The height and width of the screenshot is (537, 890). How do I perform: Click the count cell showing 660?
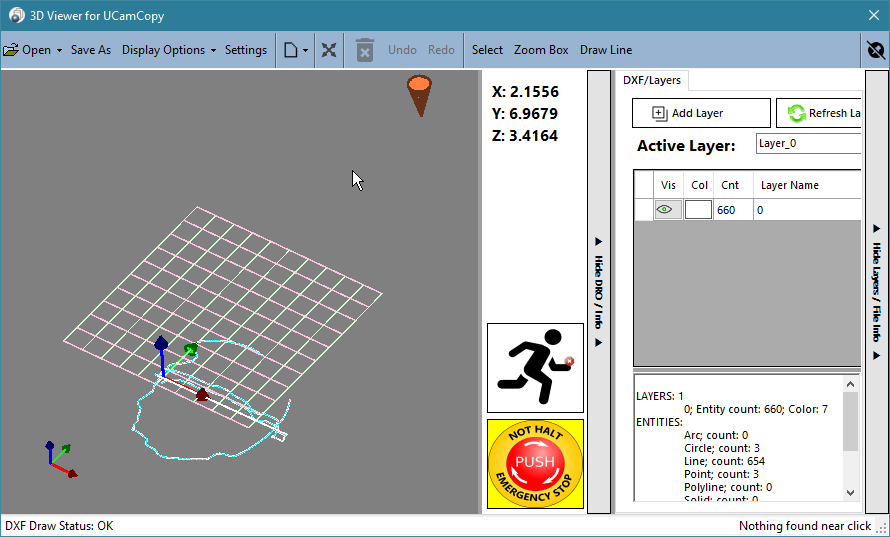733,210
